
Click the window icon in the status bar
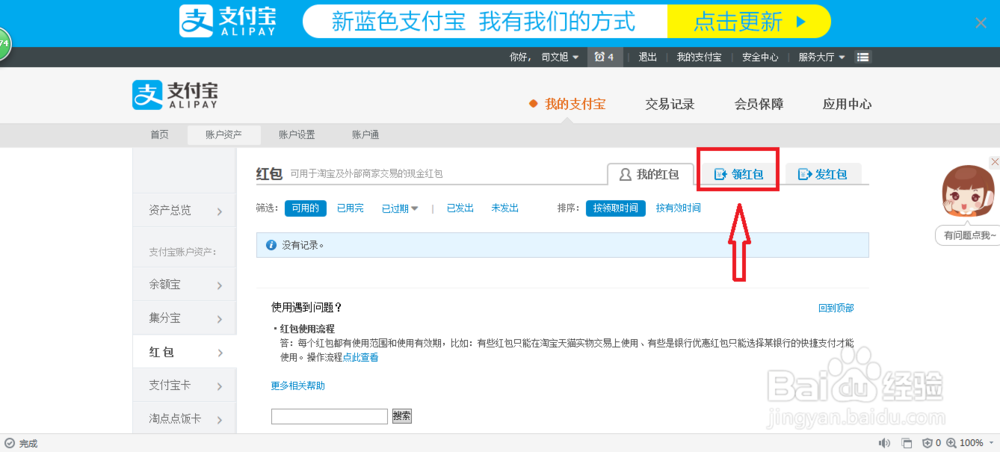[x=906, y=443]
